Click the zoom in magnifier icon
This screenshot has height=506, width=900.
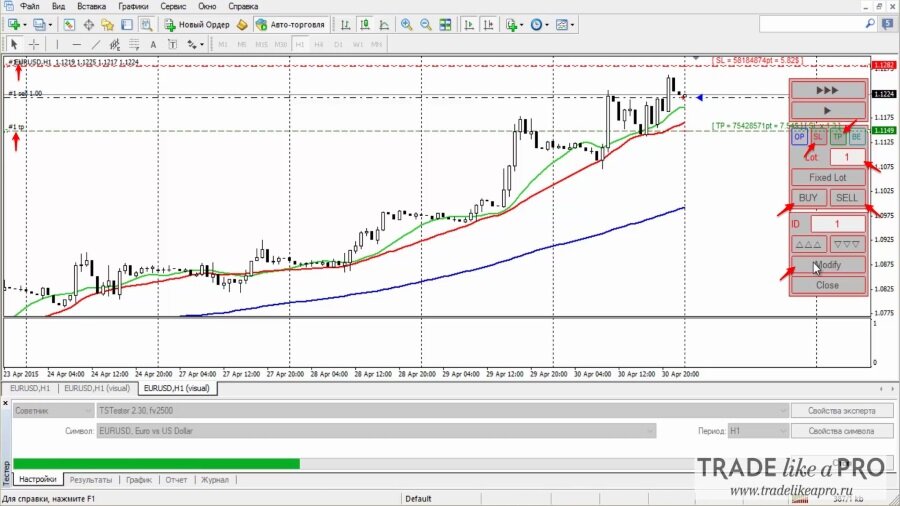406,25
